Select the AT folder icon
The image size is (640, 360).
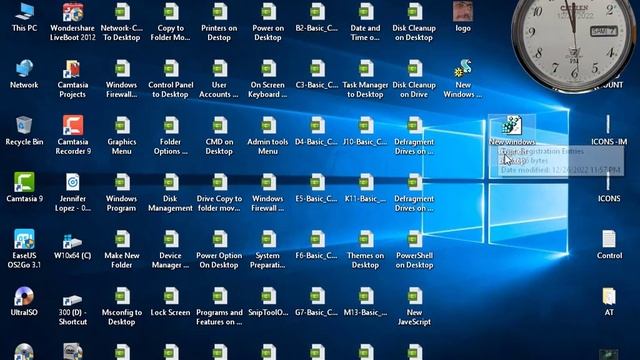click(x=609, y=296)
